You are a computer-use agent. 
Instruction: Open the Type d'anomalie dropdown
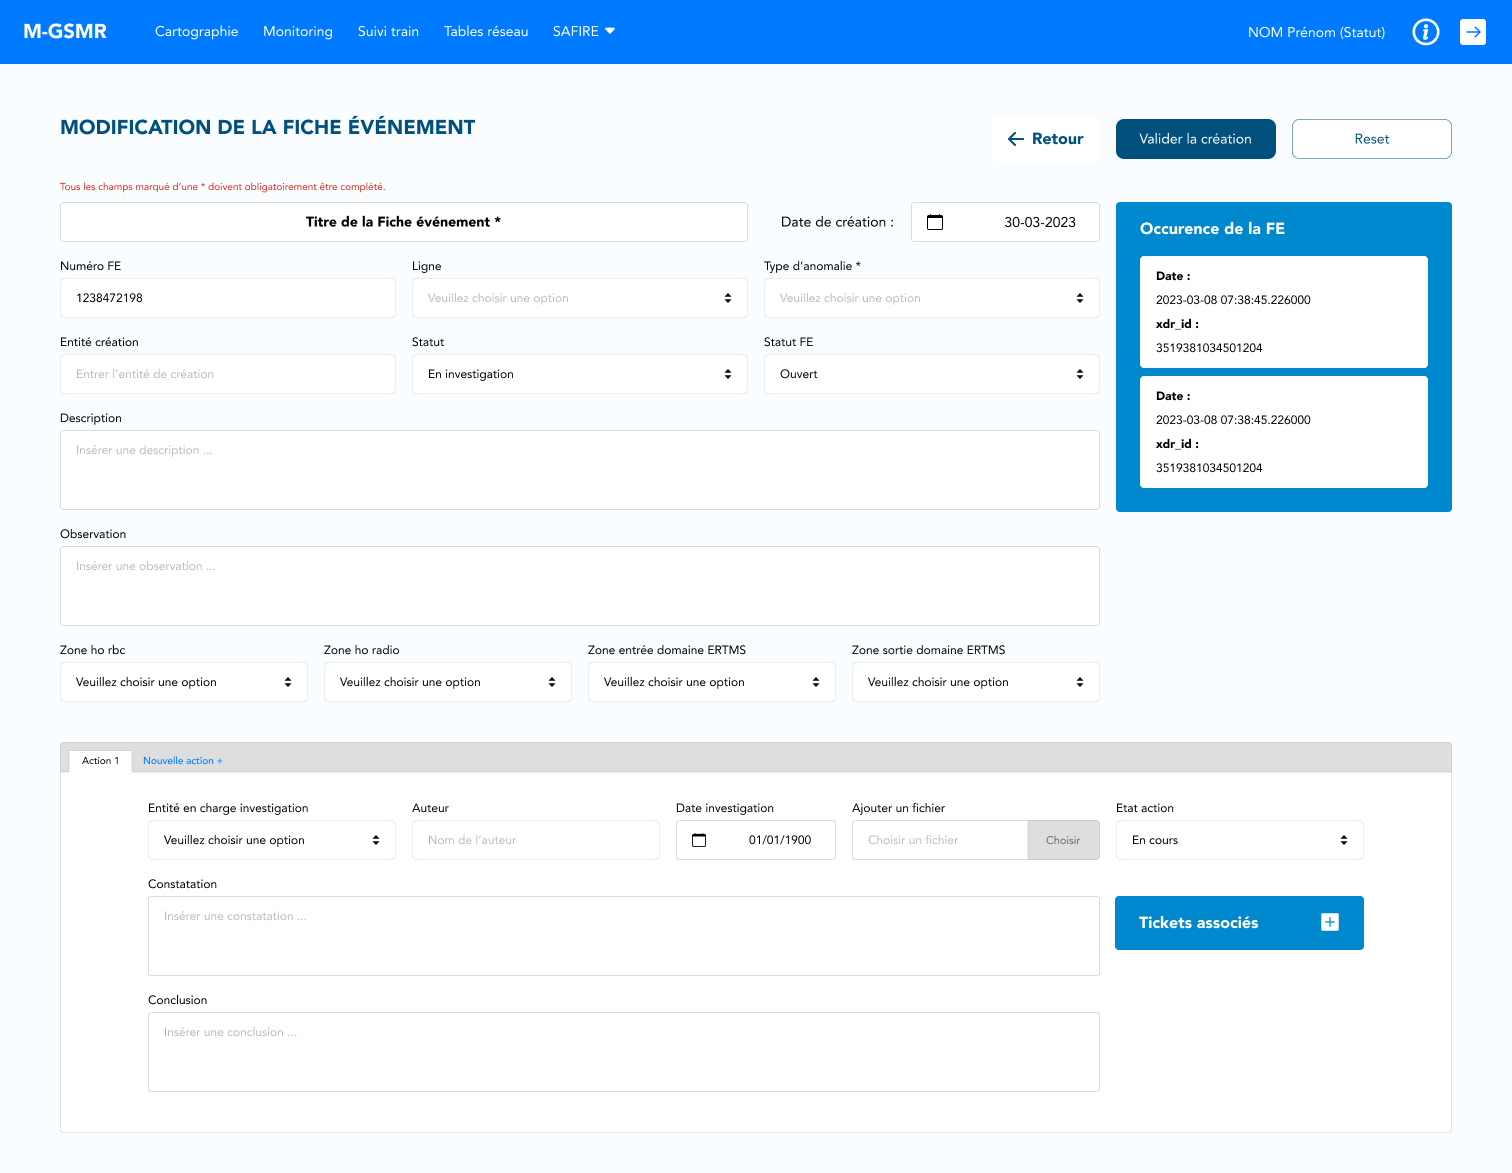point(931,298)
